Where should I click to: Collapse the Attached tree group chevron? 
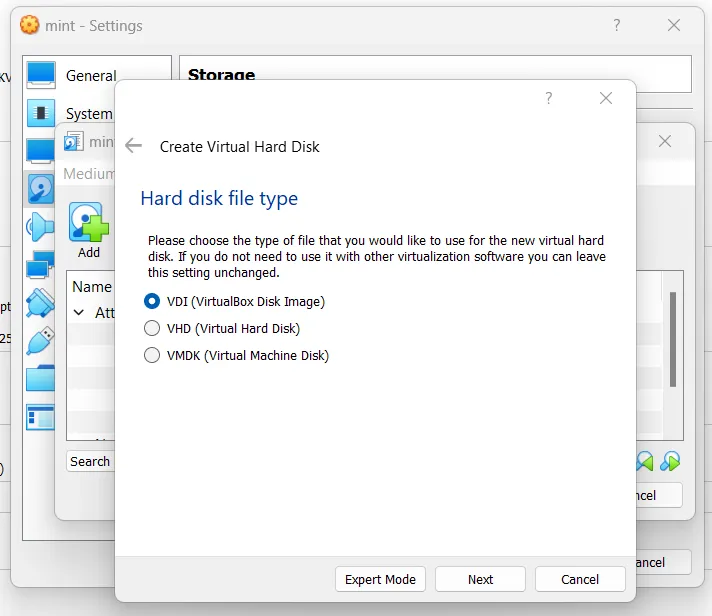[79, 312]
